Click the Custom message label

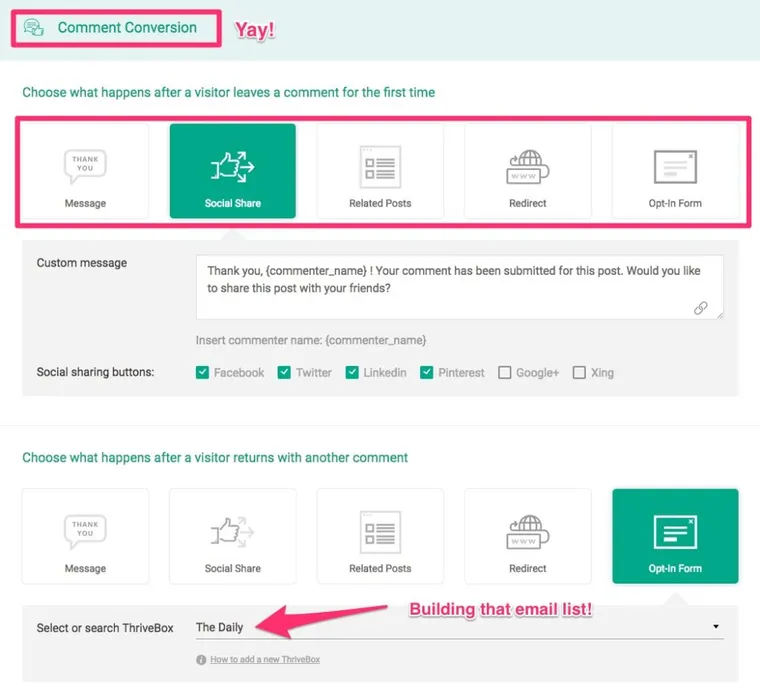coord(82,263)
